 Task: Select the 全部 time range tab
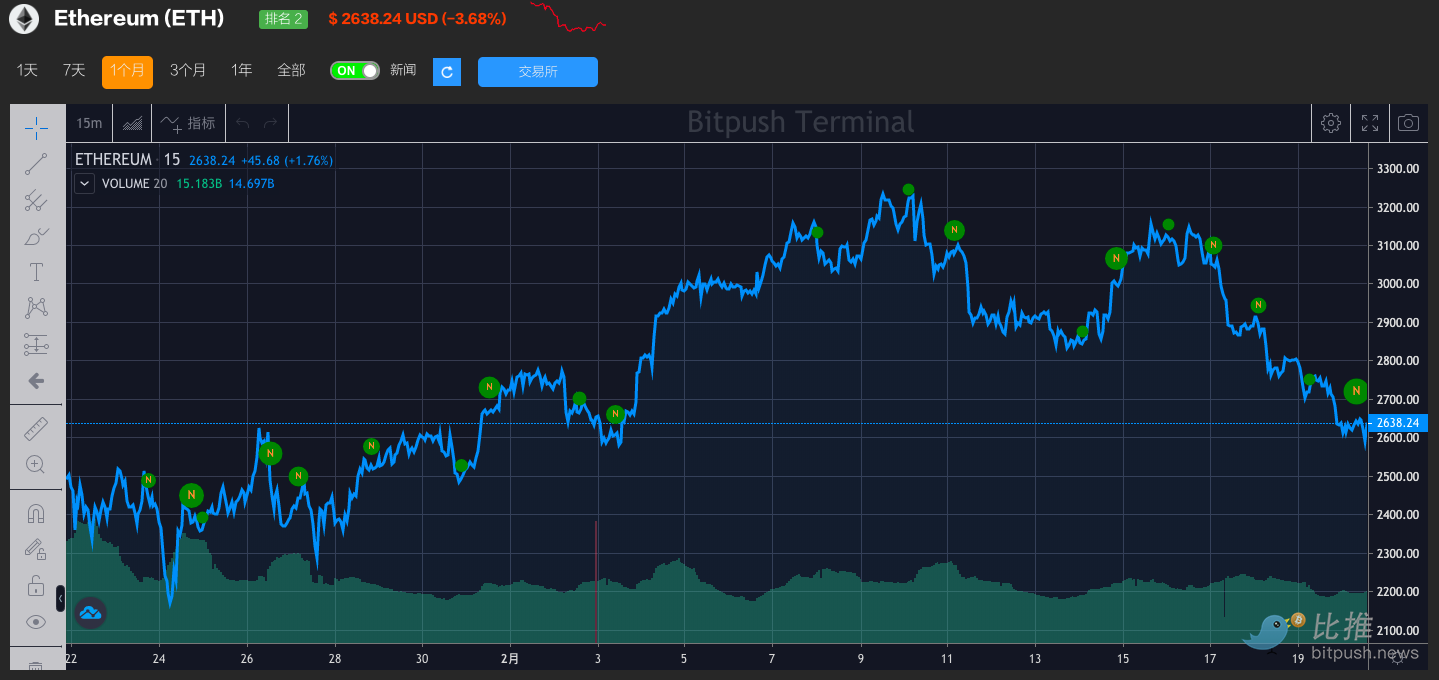pyautogui.click(x=291, y=71)
